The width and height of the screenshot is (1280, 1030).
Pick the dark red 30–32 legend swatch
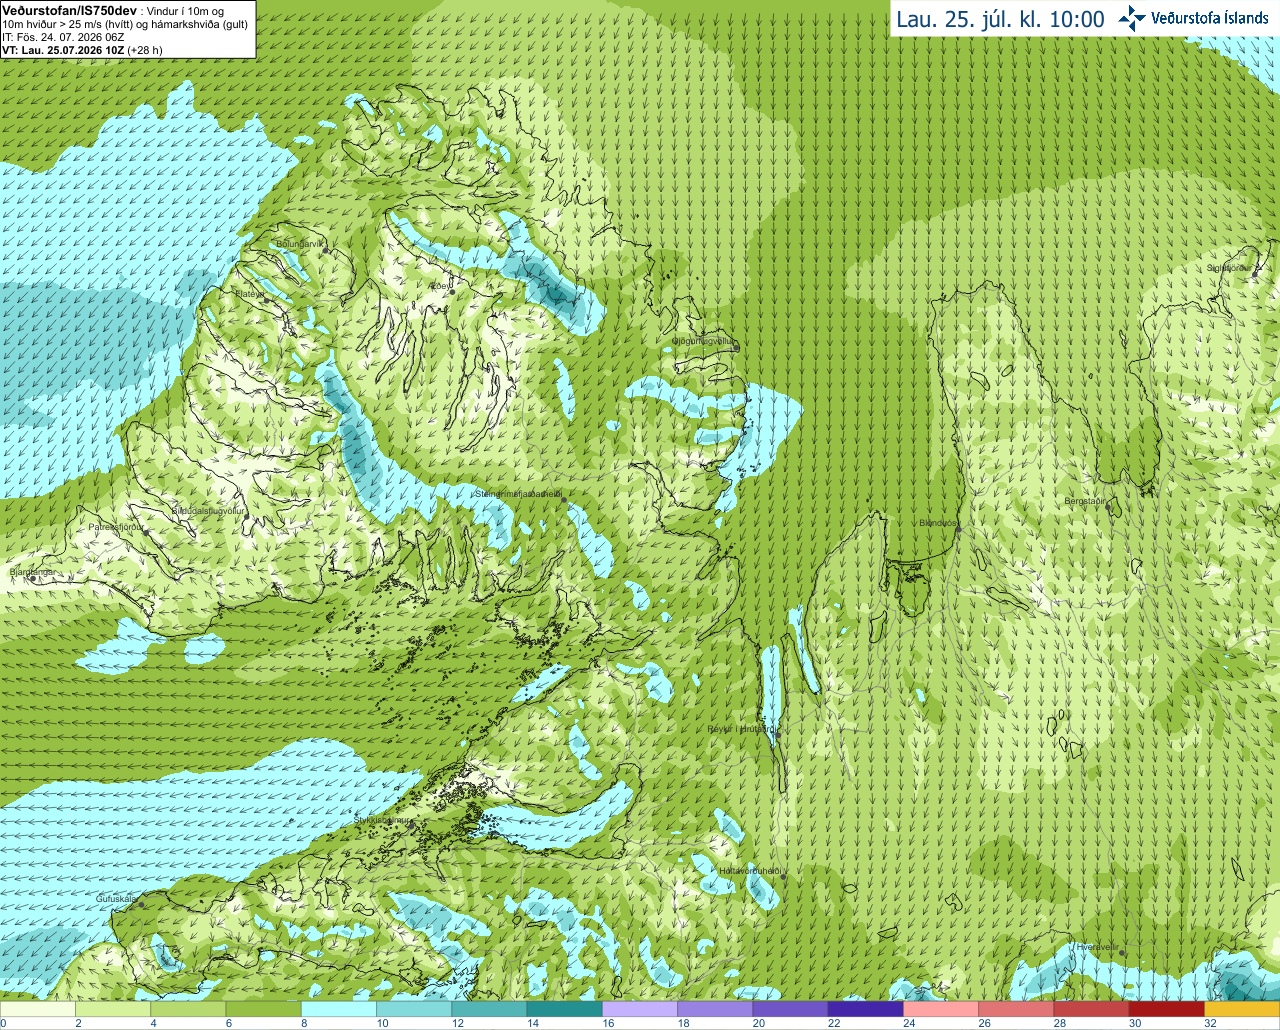click(x=1167, y=1009)
